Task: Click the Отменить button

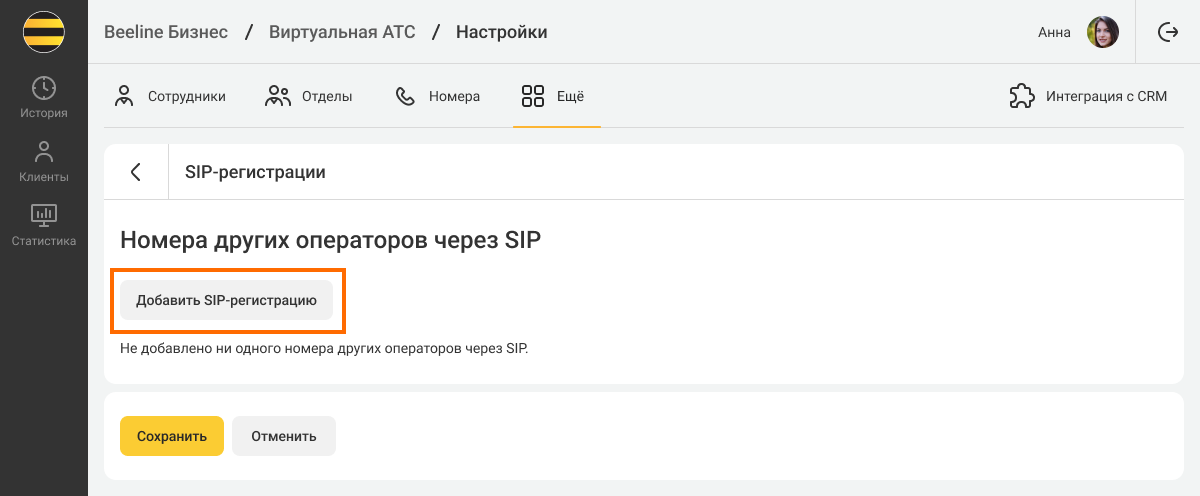Action: 284,436
